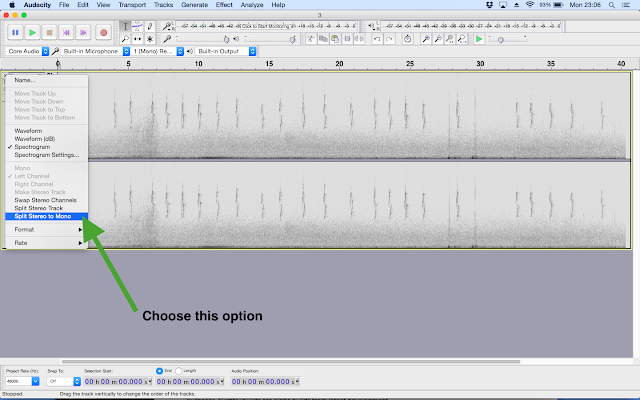Viewport: 640px width, 400px height.
Task: Expand the Rate submenu
Action: 47,243
